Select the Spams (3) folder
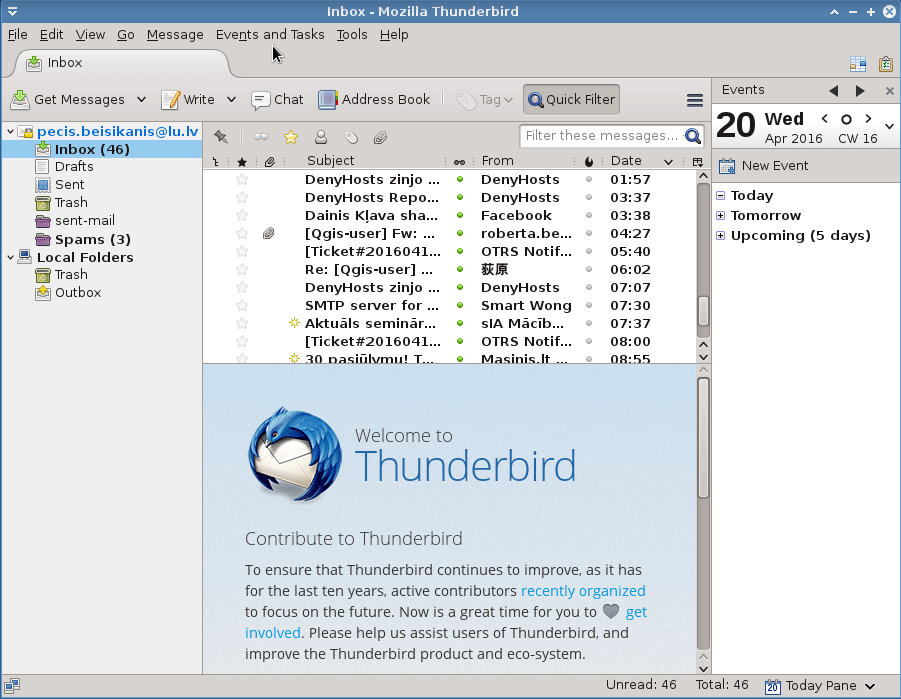 pyautogui.click(x=92, y=239)
